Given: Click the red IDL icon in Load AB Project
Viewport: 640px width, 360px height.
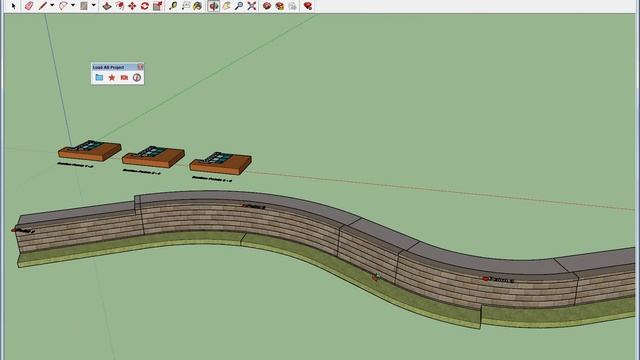Looking at the screenshot, I should click(x=124, y=77).
